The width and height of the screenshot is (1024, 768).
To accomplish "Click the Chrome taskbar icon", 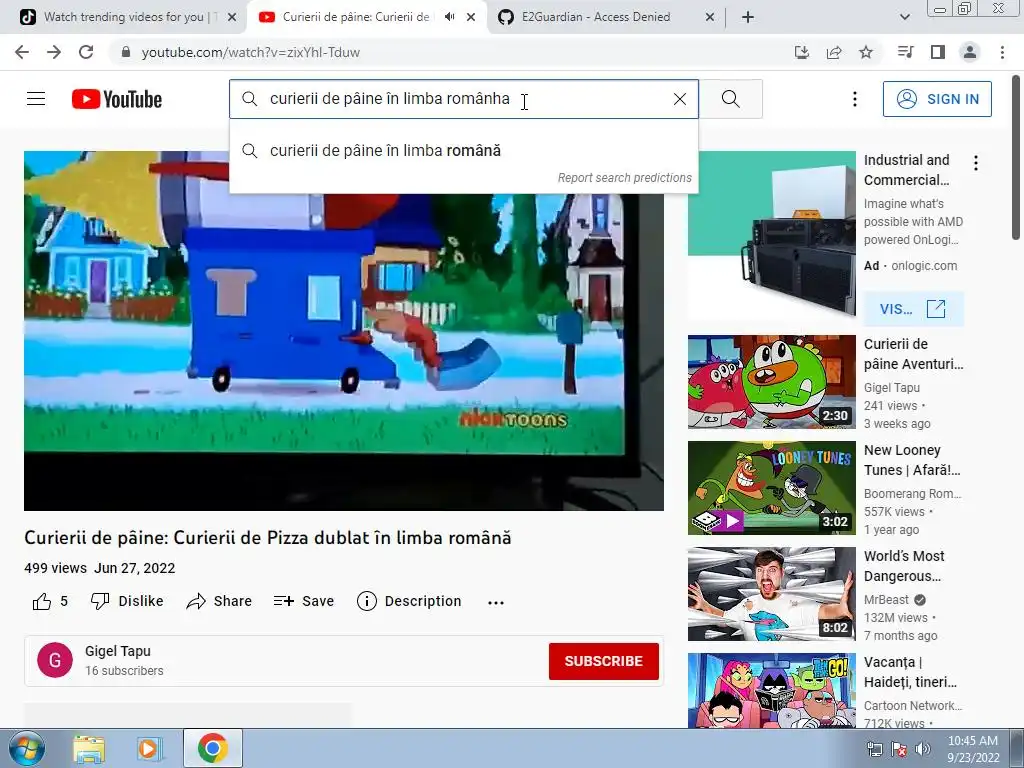I will tap(213, 748).
